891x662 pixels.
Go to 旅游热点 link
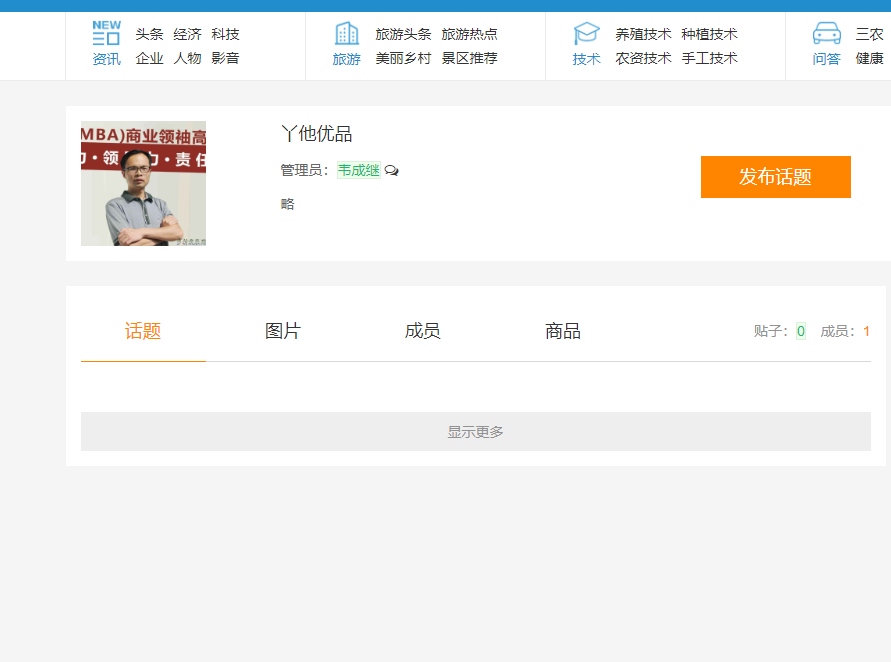click(469, 34)
